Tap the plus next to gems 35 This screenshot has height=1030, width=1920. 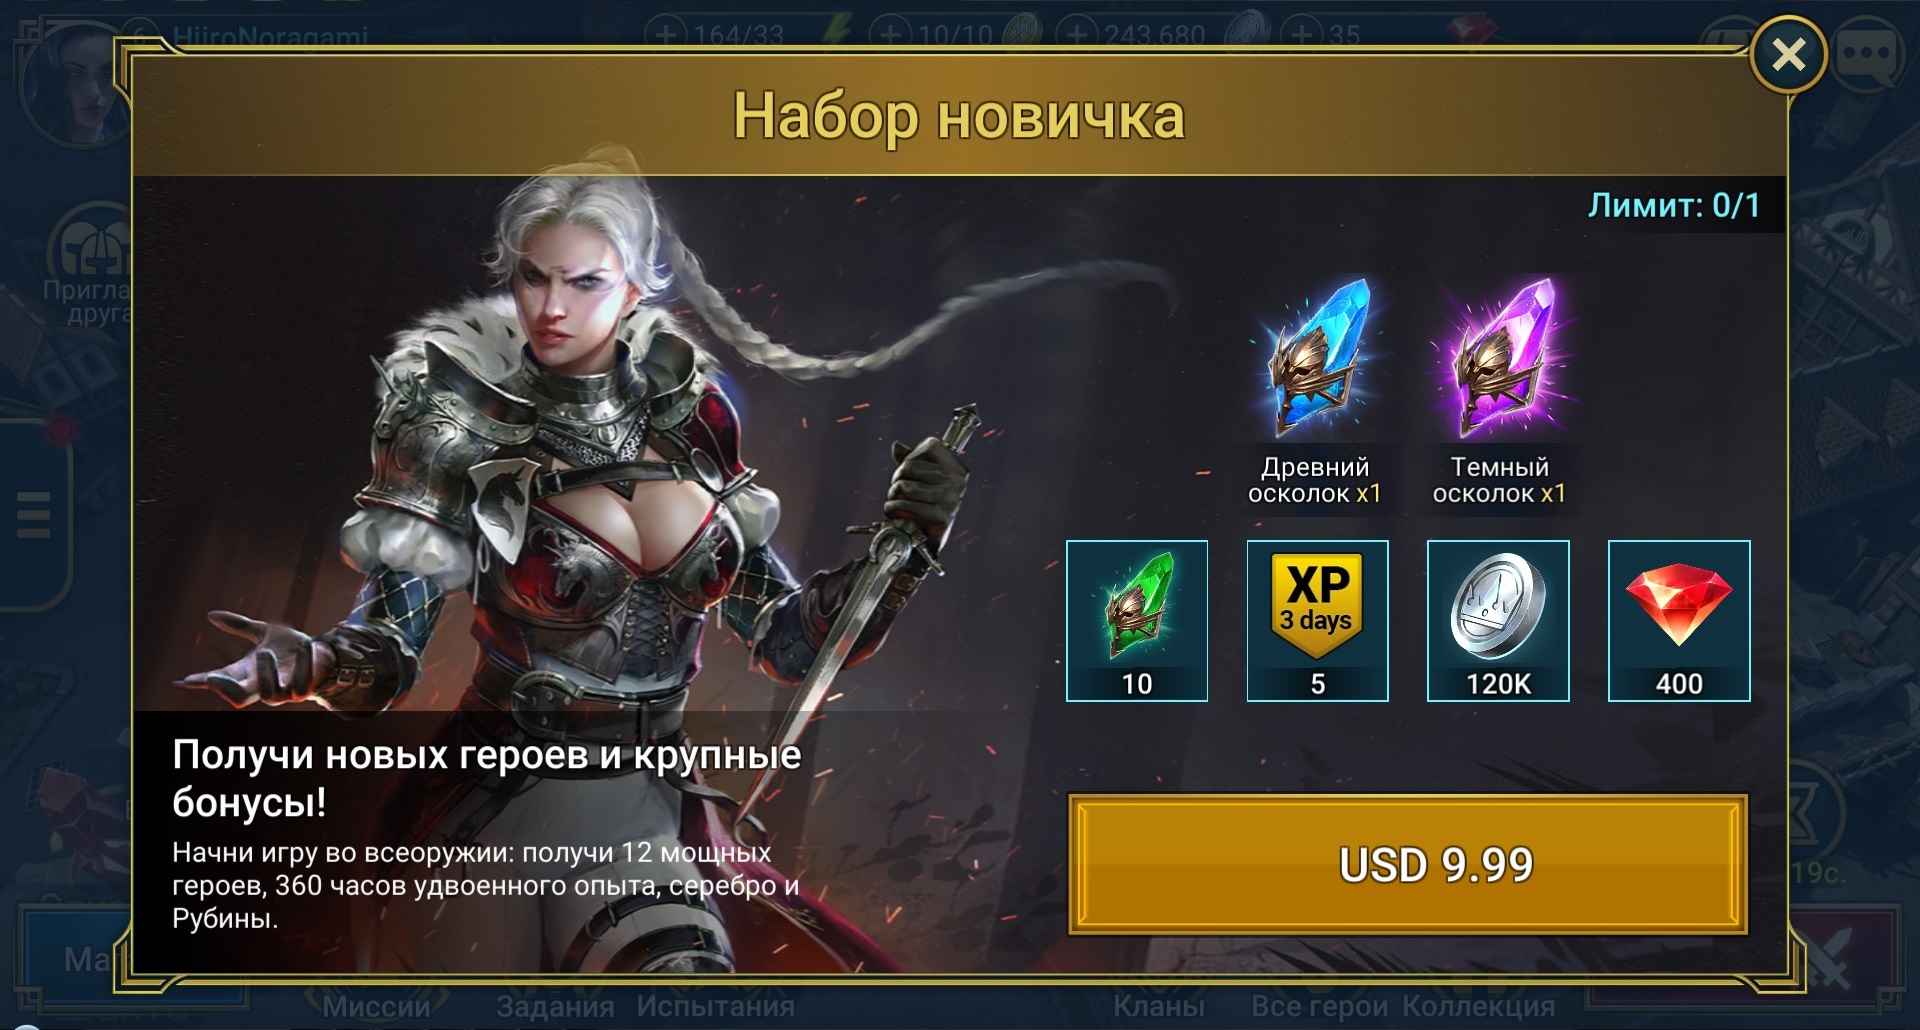pos(1300,35)
